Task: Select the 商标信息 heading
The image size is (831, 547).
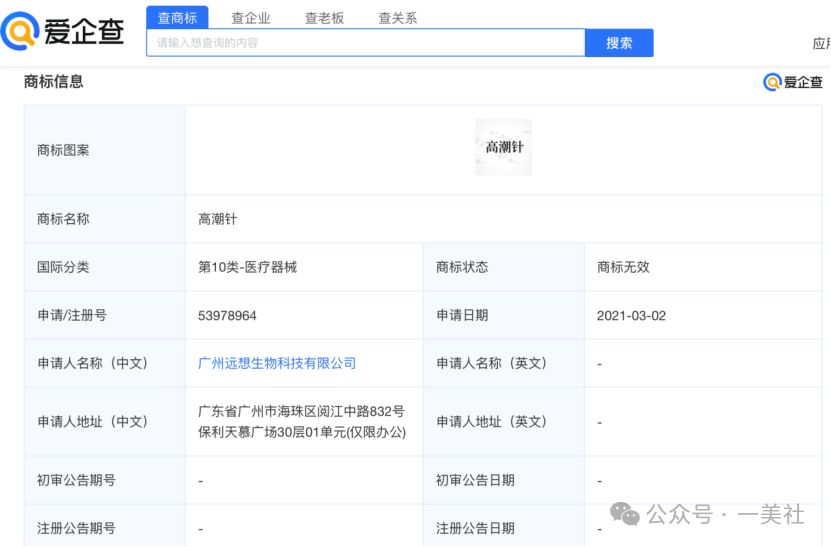Action: pos(54,82)
